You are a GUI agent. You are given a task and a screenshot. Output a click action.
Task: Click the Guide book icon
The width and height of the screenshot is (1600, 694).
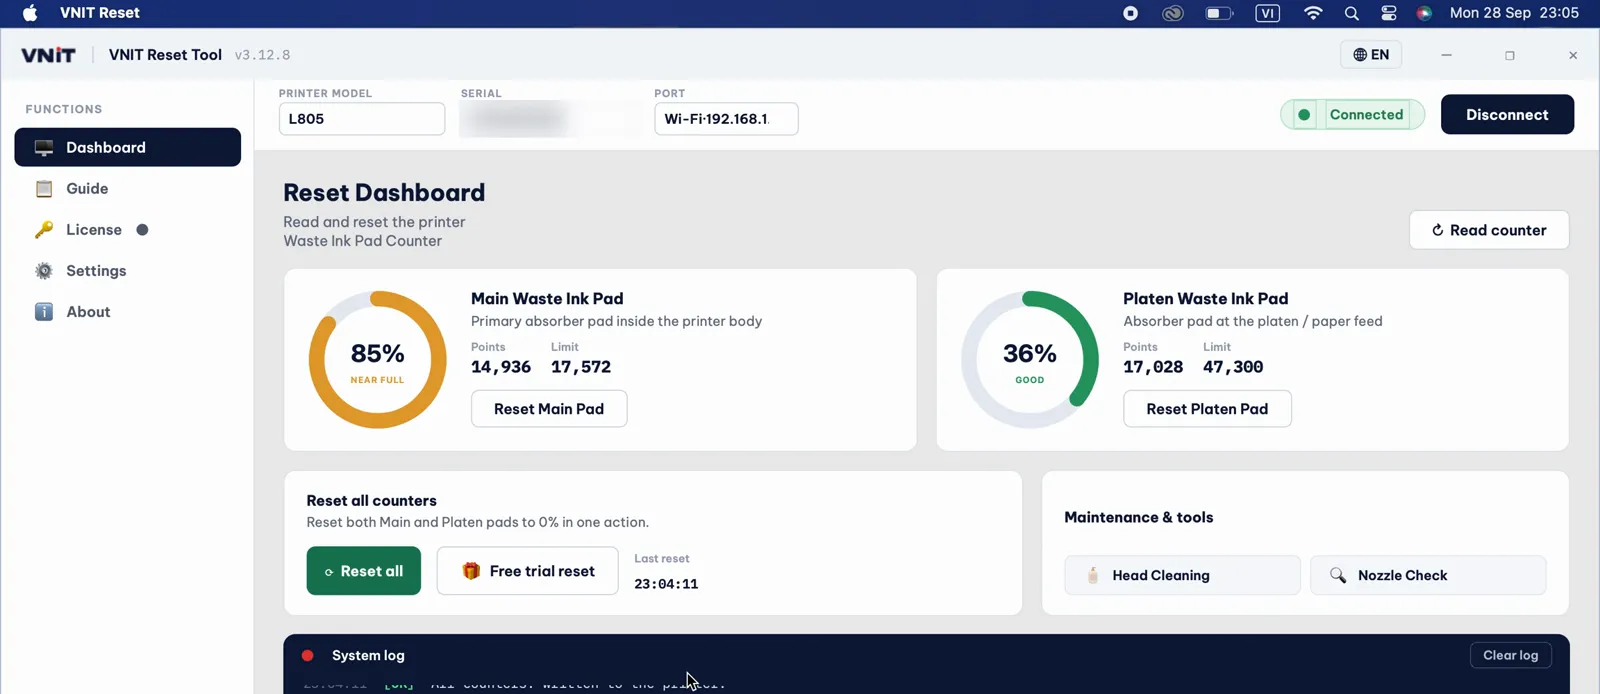(x=44, y=189)
